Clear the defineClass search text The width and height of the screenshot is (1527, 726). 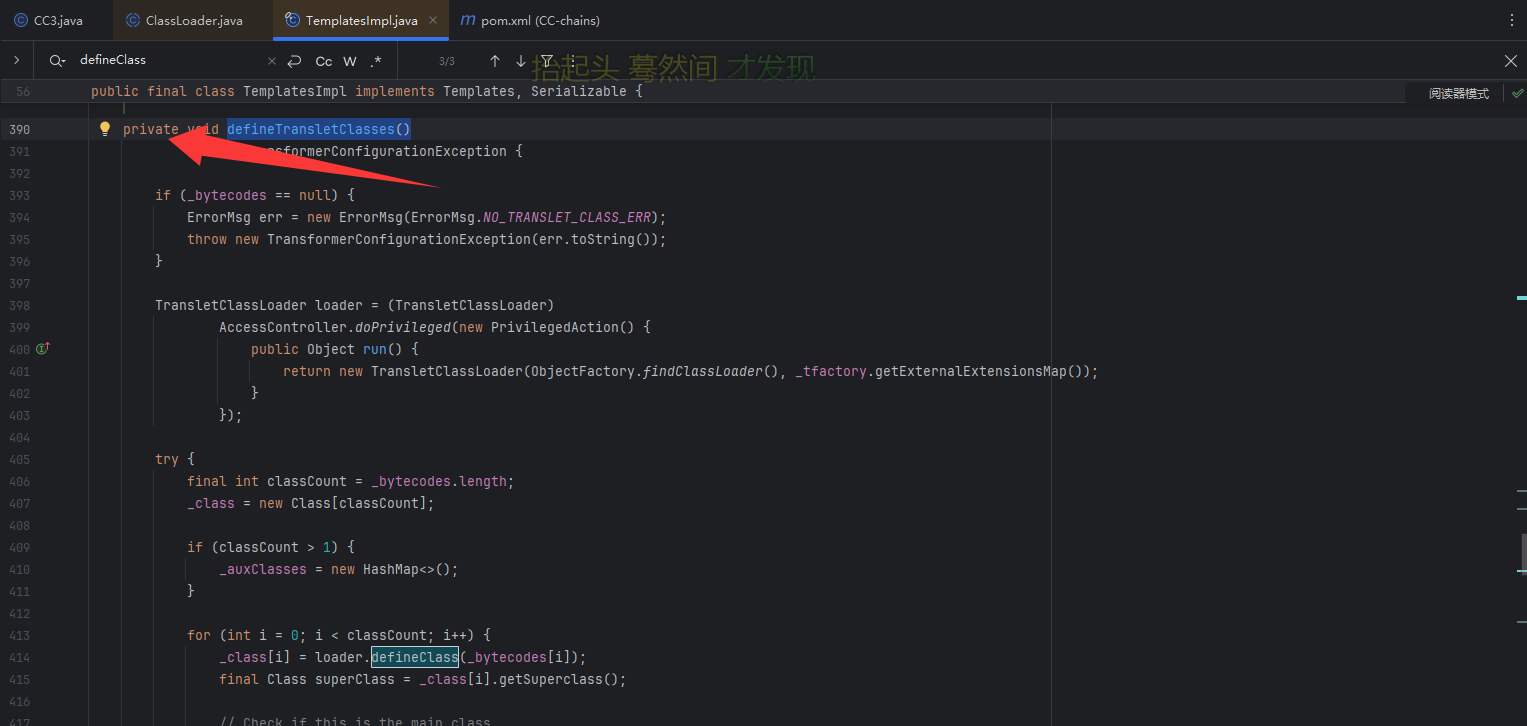pyautogui.click(x=272, y=61)
